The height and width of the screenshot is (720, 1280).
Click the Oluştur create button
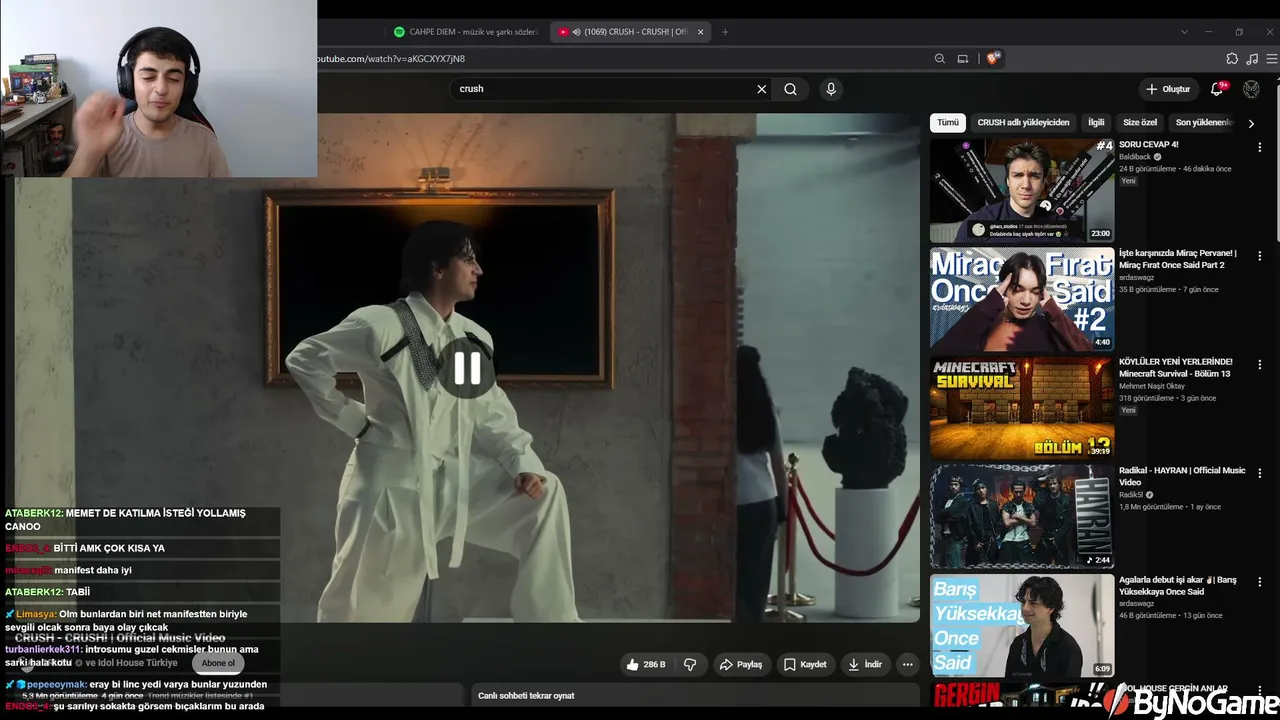coord(1168,89)
